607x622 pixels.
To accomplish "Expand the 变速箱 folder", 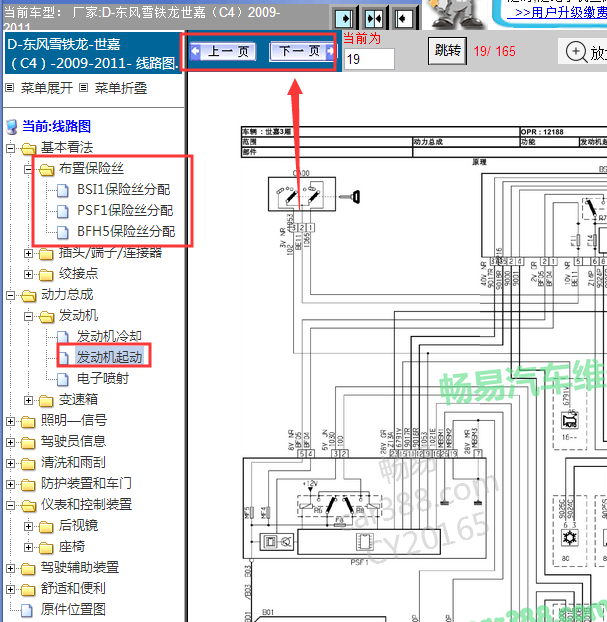I will click(28, 401).
